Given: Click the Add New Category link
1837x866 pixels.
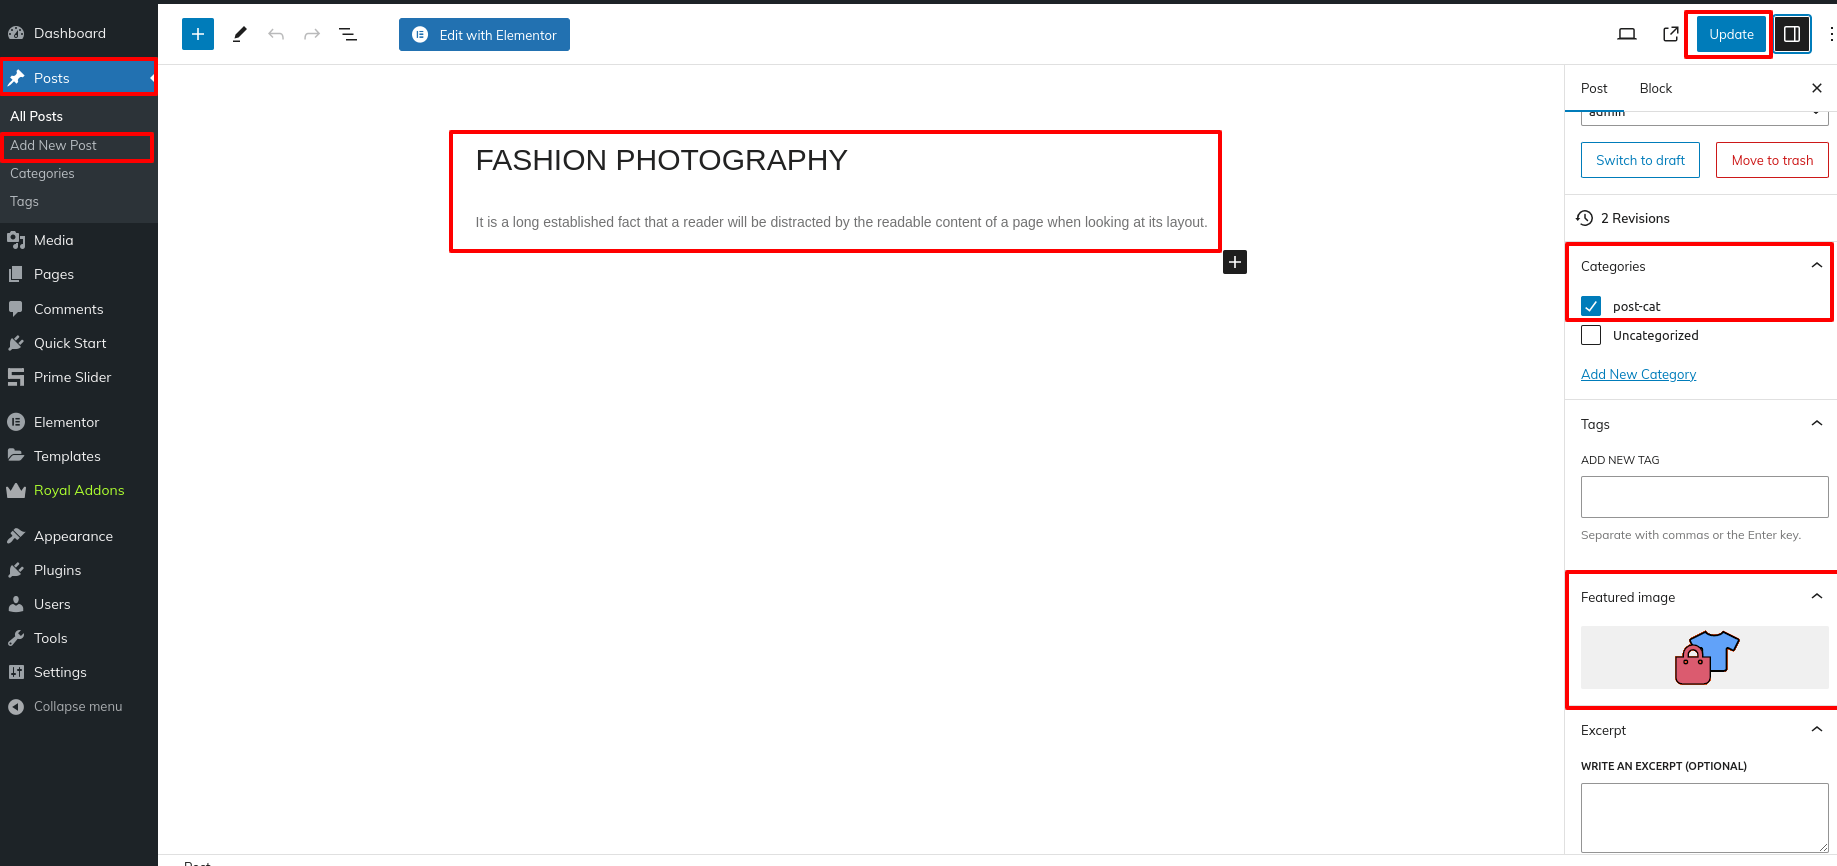Looking at the screenshot, I should tap(1638, 374).
